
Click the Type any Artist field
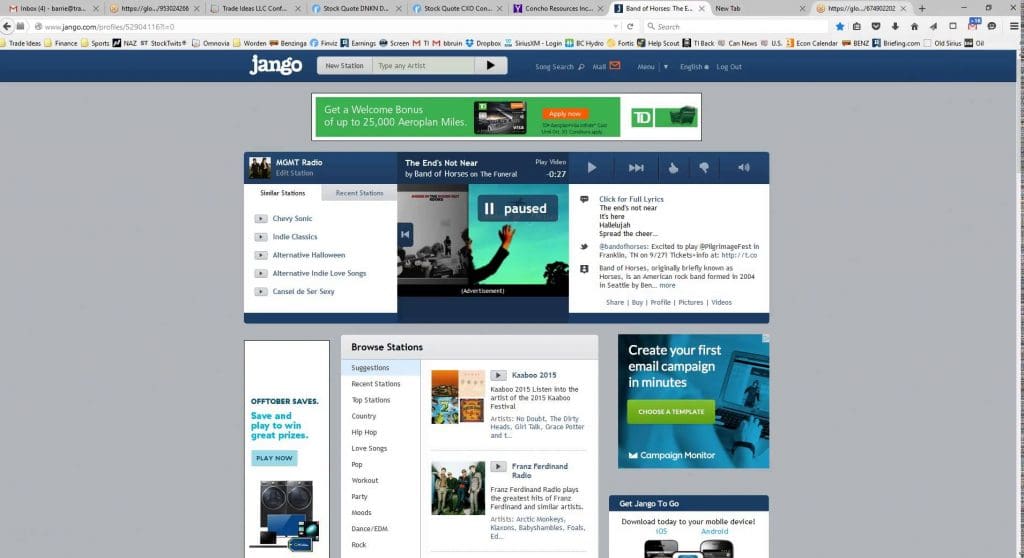click(x=423, y=65)
